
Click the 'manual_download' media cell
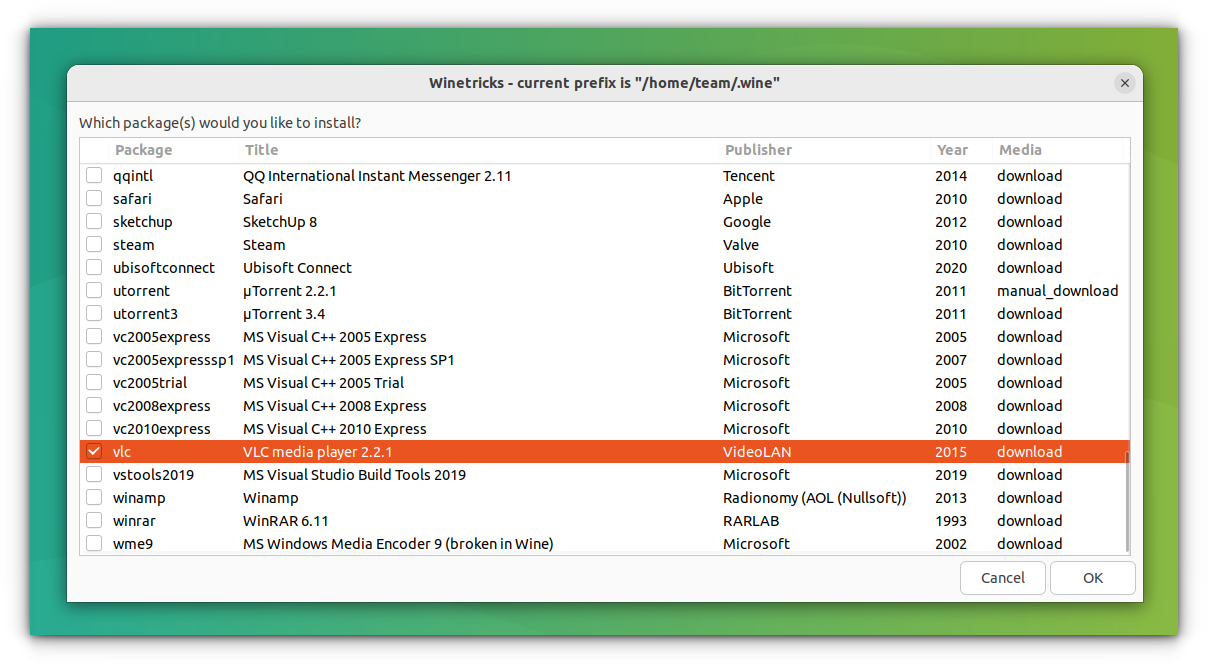coord(1058,291)
